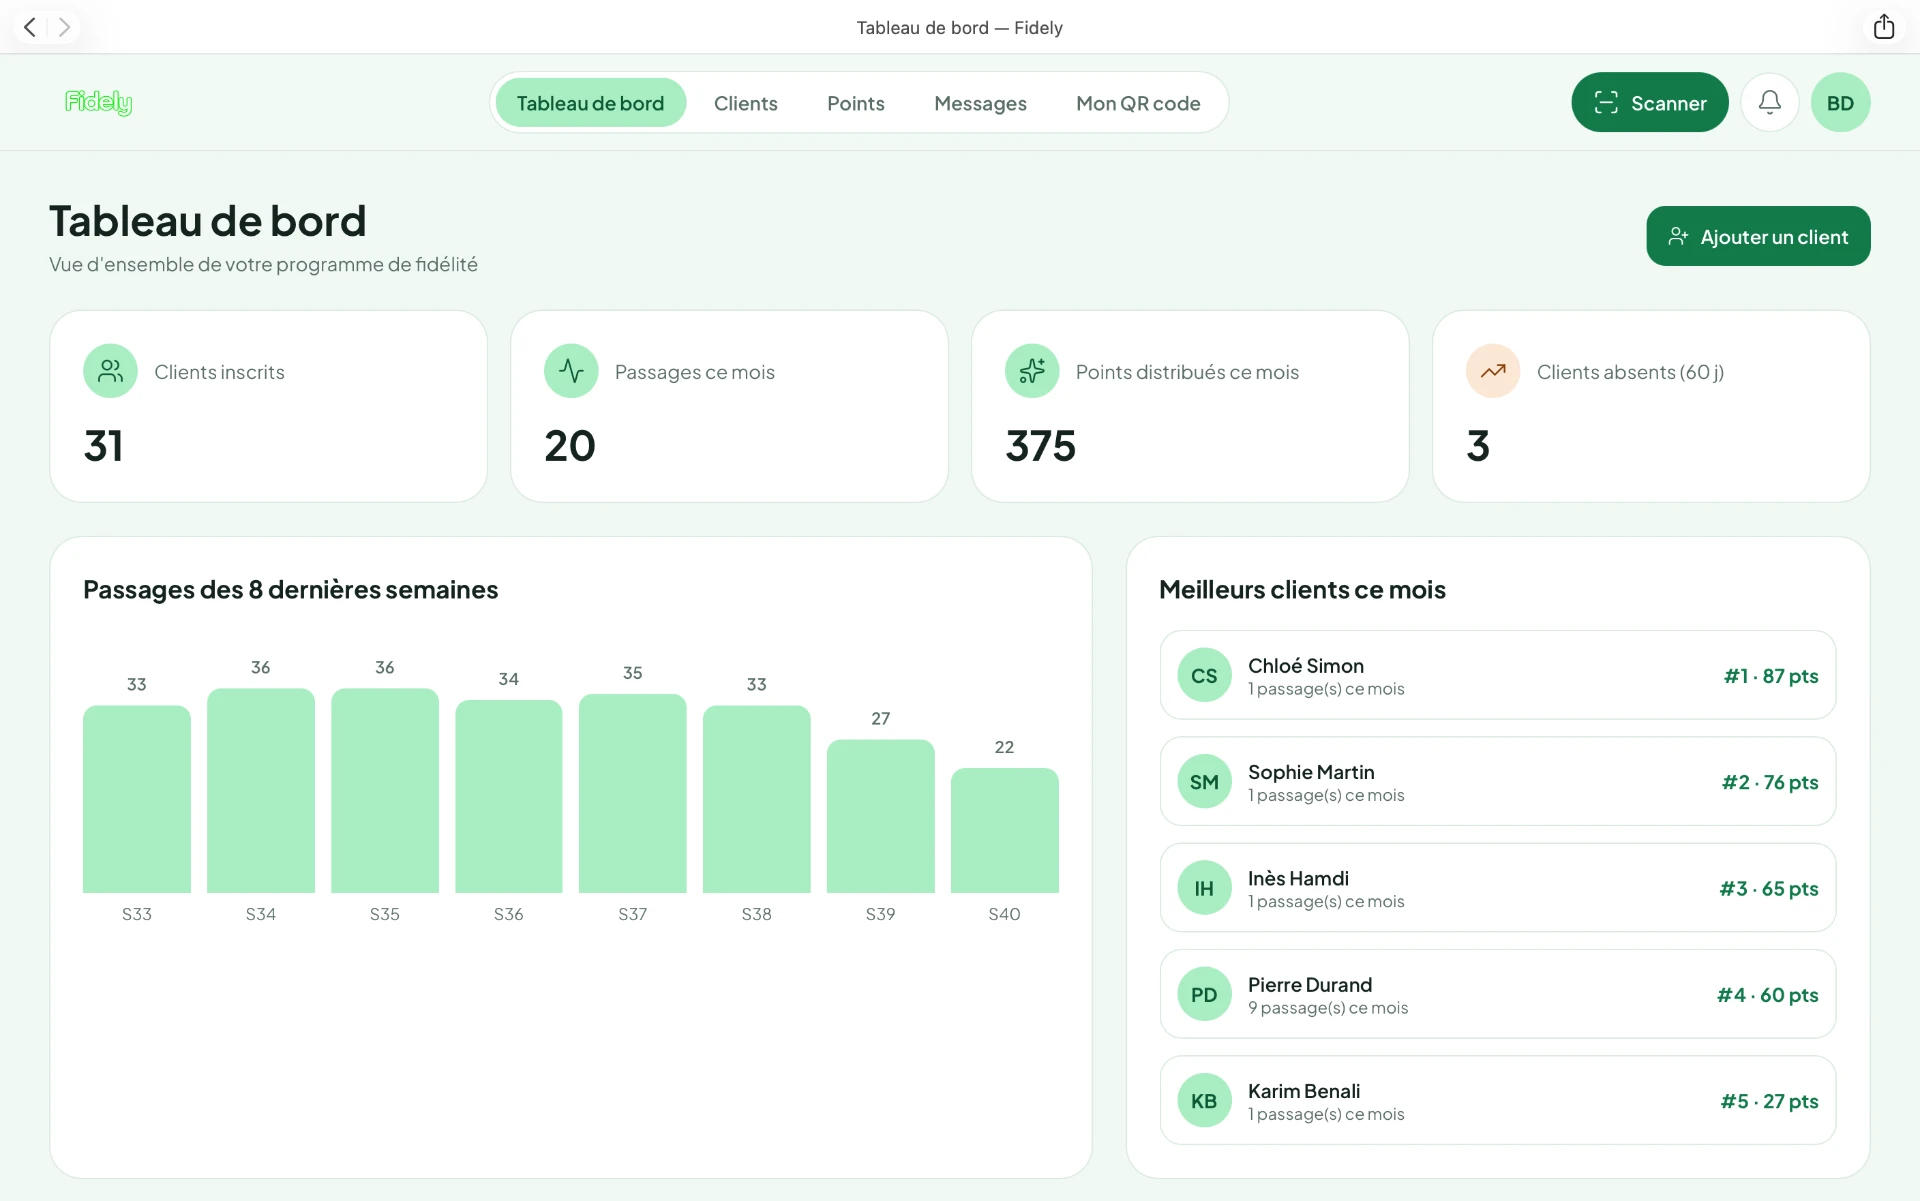The width and height of the screenshot is (1920, 1201).
Task: Click the browser back arrow
Action: (x=30, y=27)
